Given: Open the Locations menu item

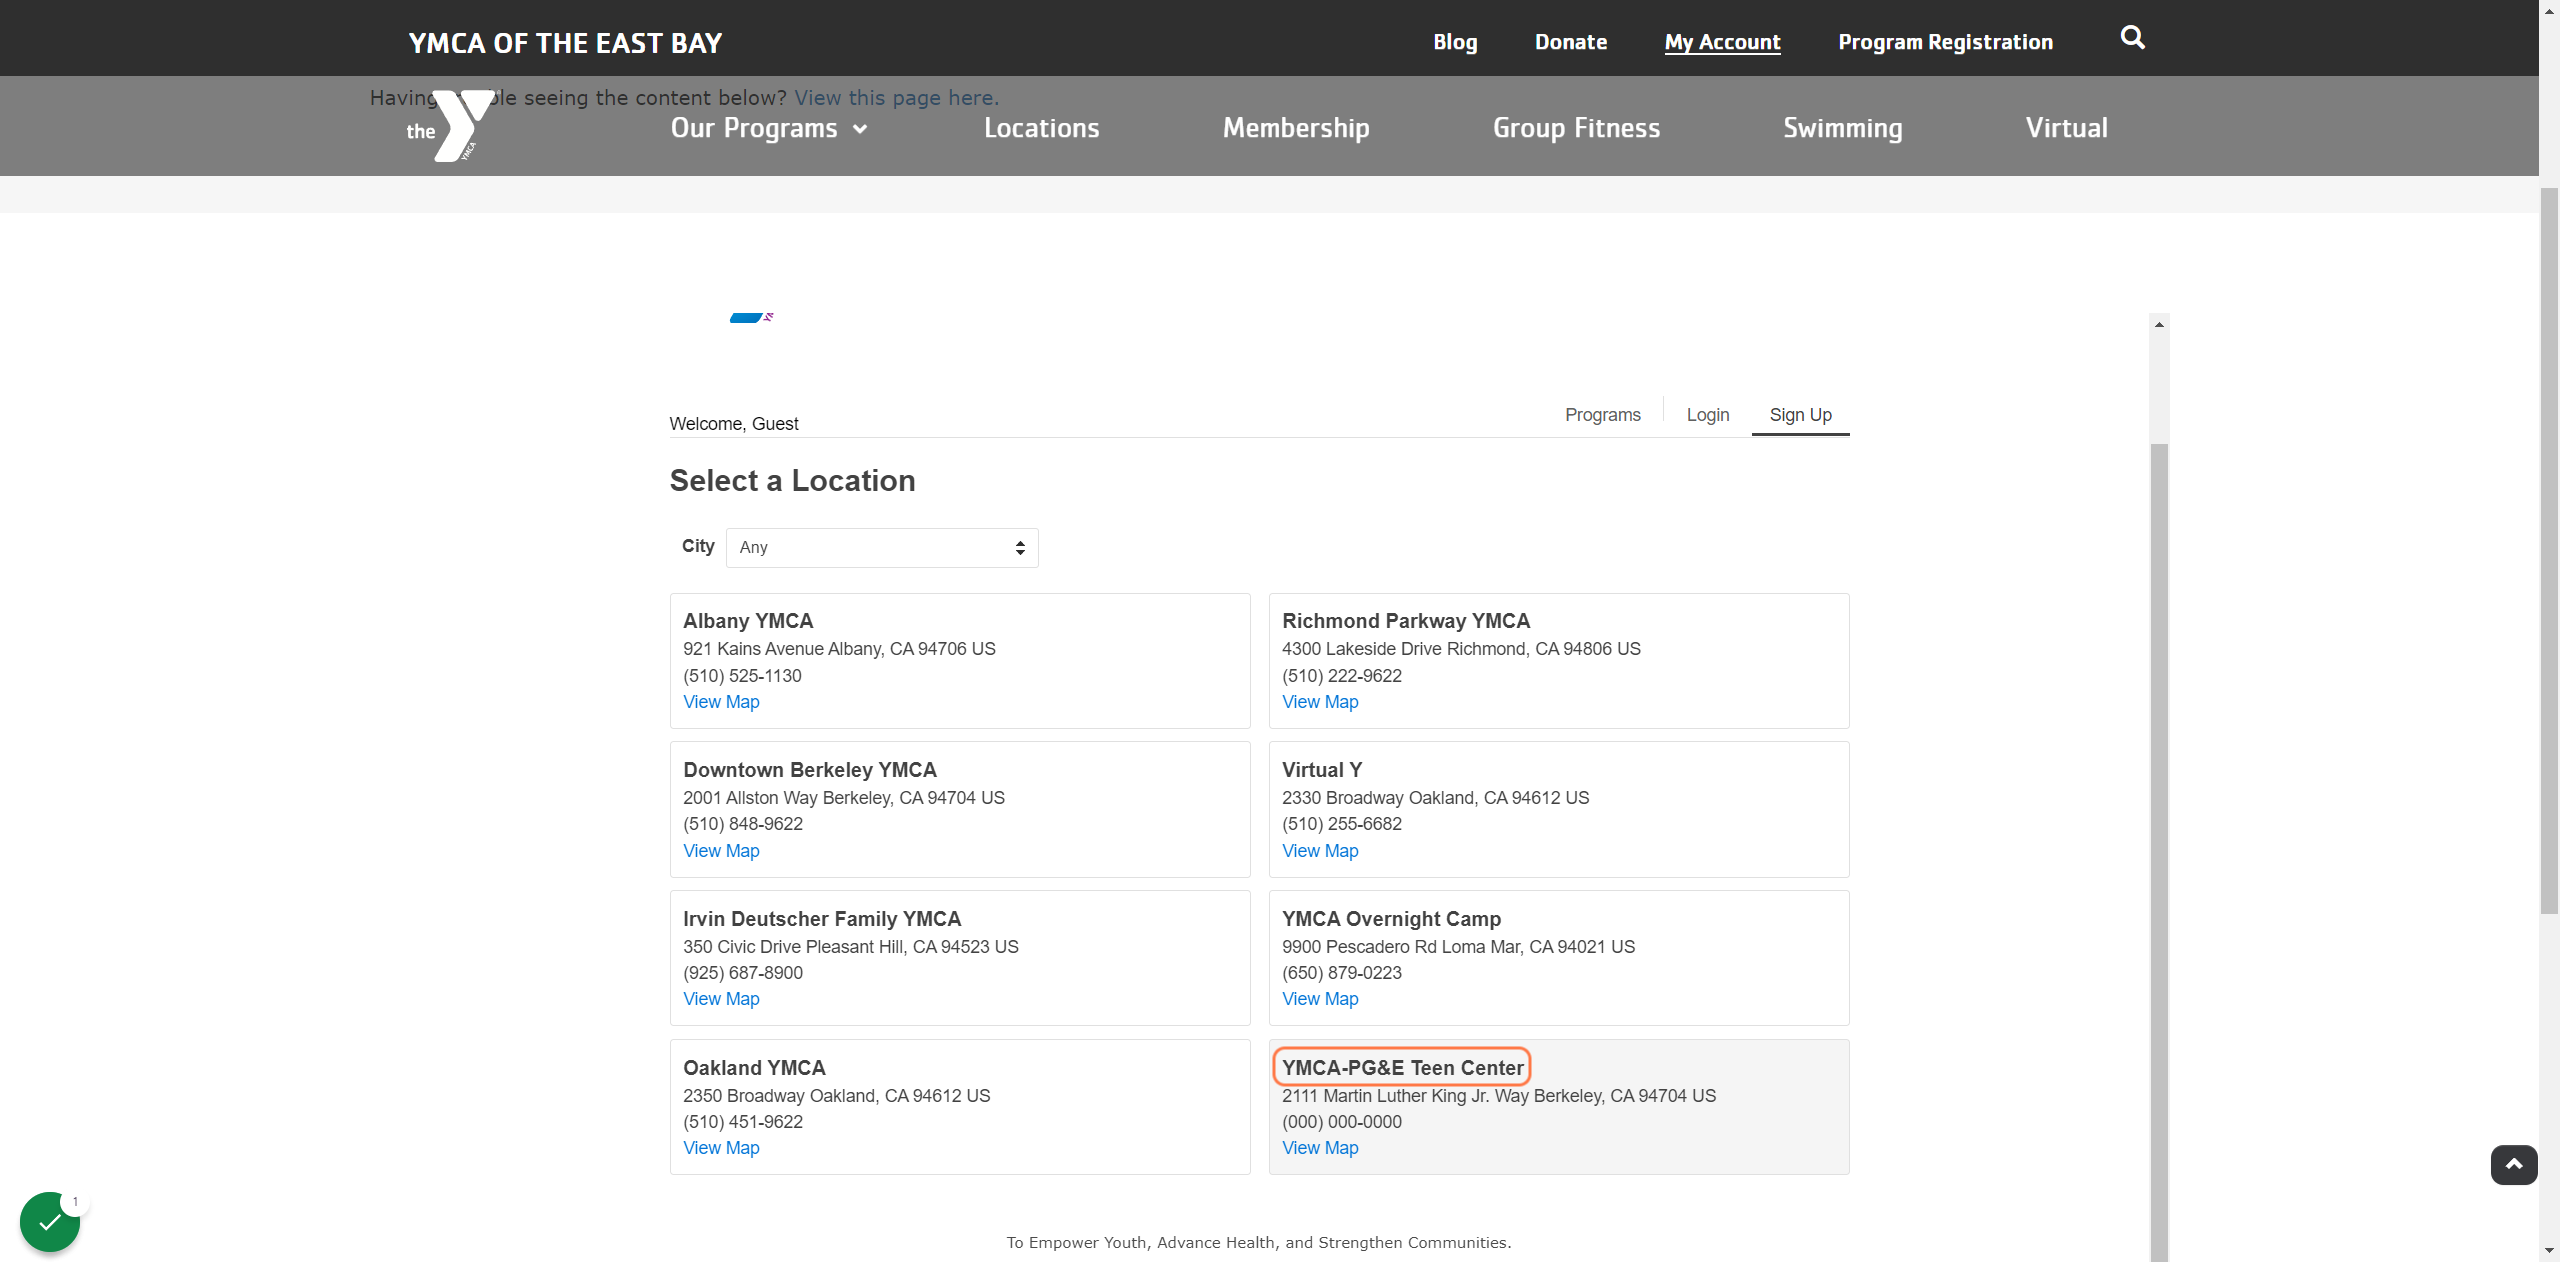Looking at the screenshot, I should pyautogui.click(x=1041, y=128).
